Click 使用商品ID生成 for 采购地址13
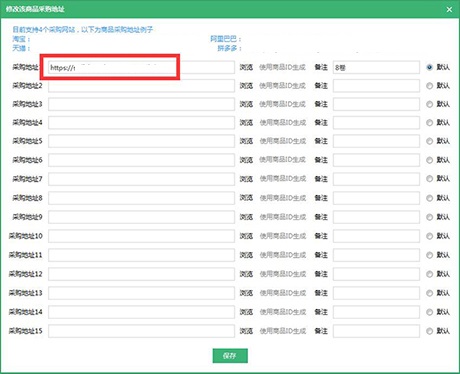 point(282,293)
